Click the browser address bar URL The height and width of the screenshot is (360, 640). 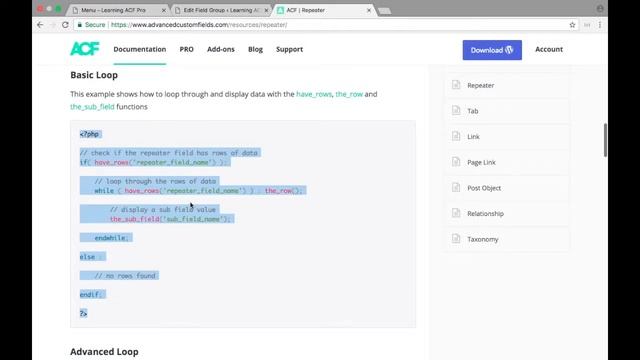tap(199, 25)
